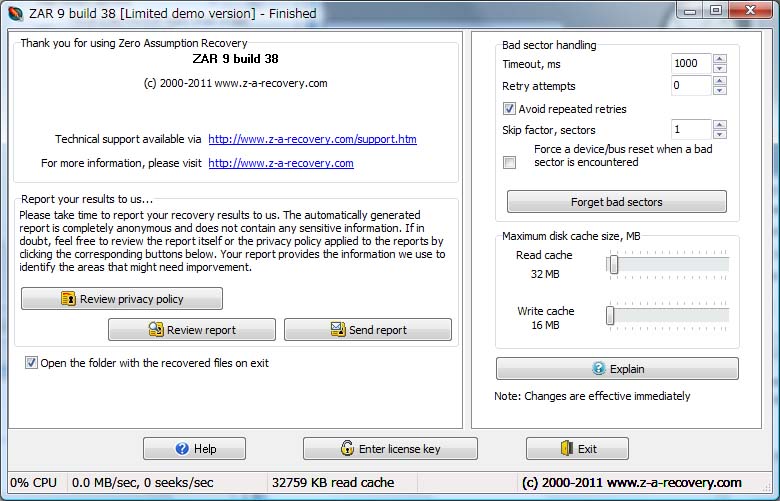Click '32759 KB read cache' status text
The image size is (780, 501).
tap(333, 483)
